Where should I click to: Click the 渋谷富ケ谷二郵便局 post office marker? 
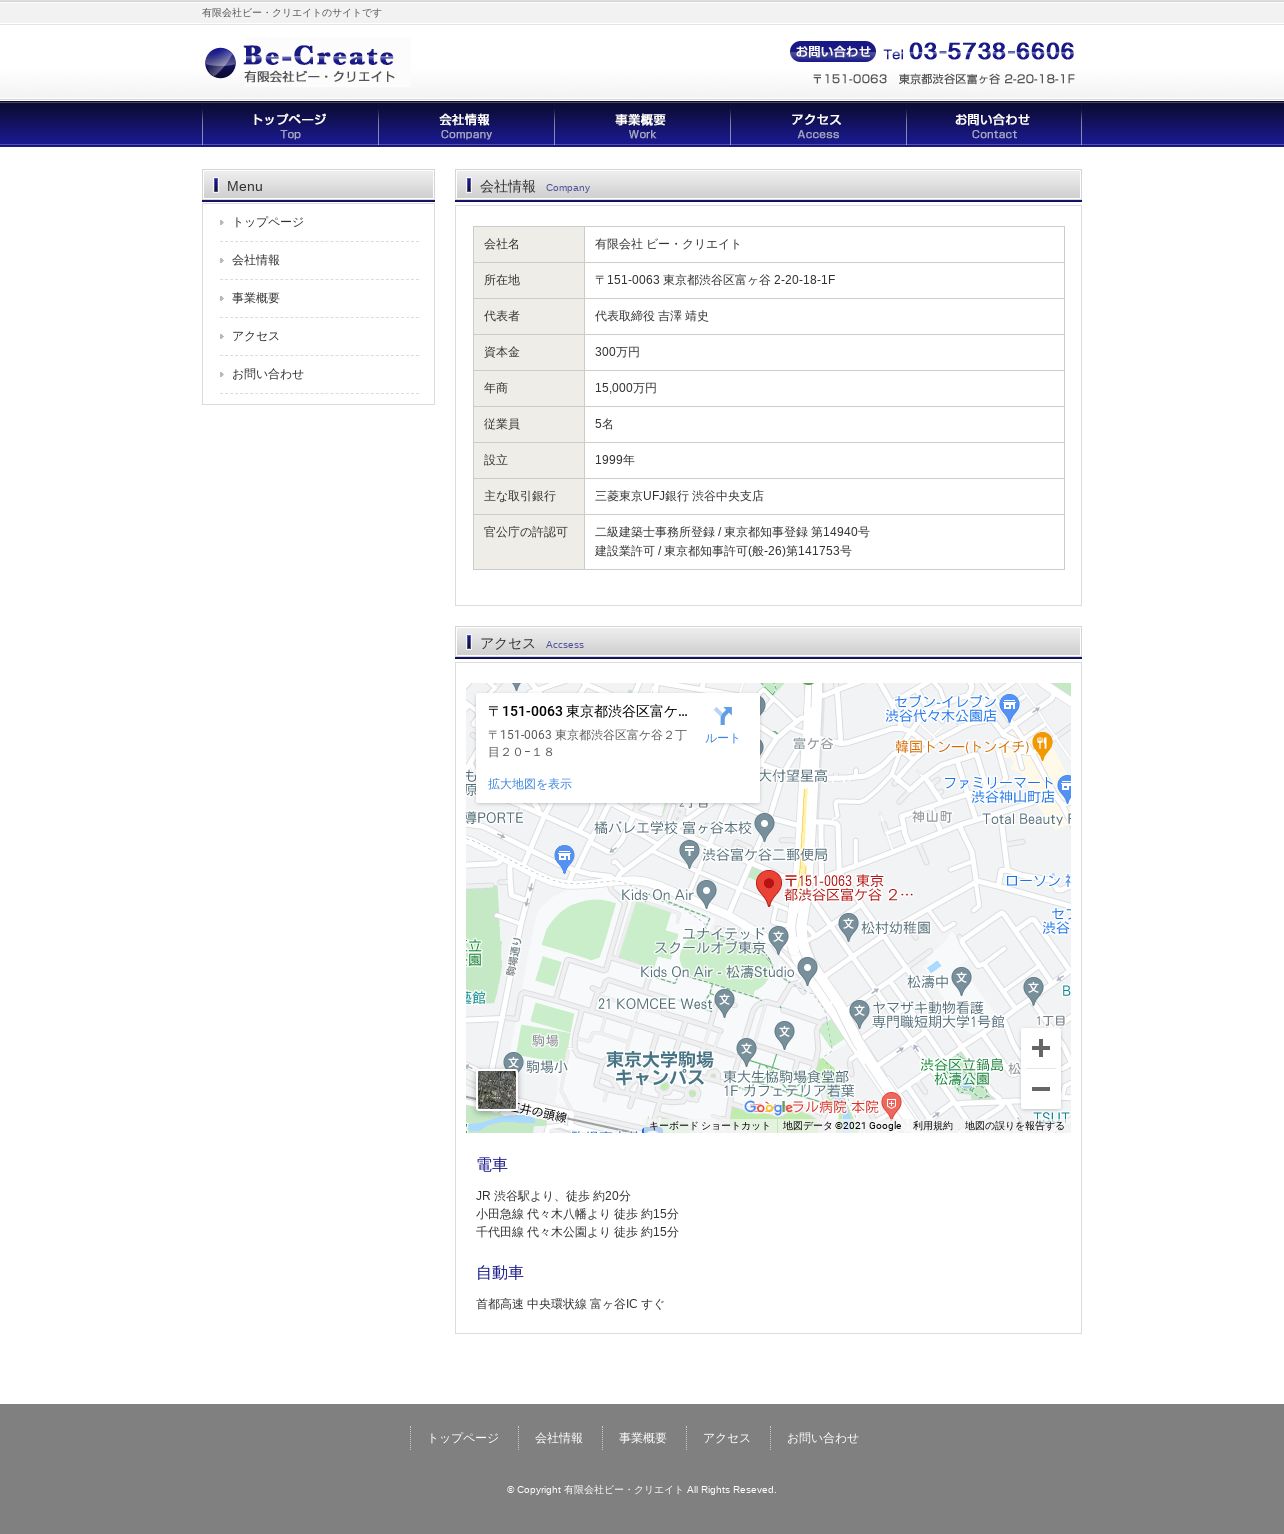(689, 853)
